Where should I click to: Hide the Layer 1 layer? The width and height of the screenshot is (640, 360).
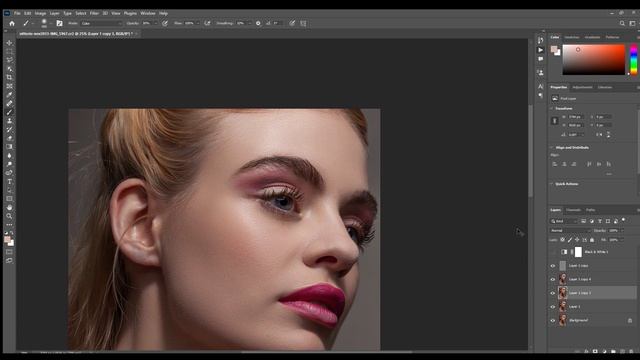pos(553,307)
